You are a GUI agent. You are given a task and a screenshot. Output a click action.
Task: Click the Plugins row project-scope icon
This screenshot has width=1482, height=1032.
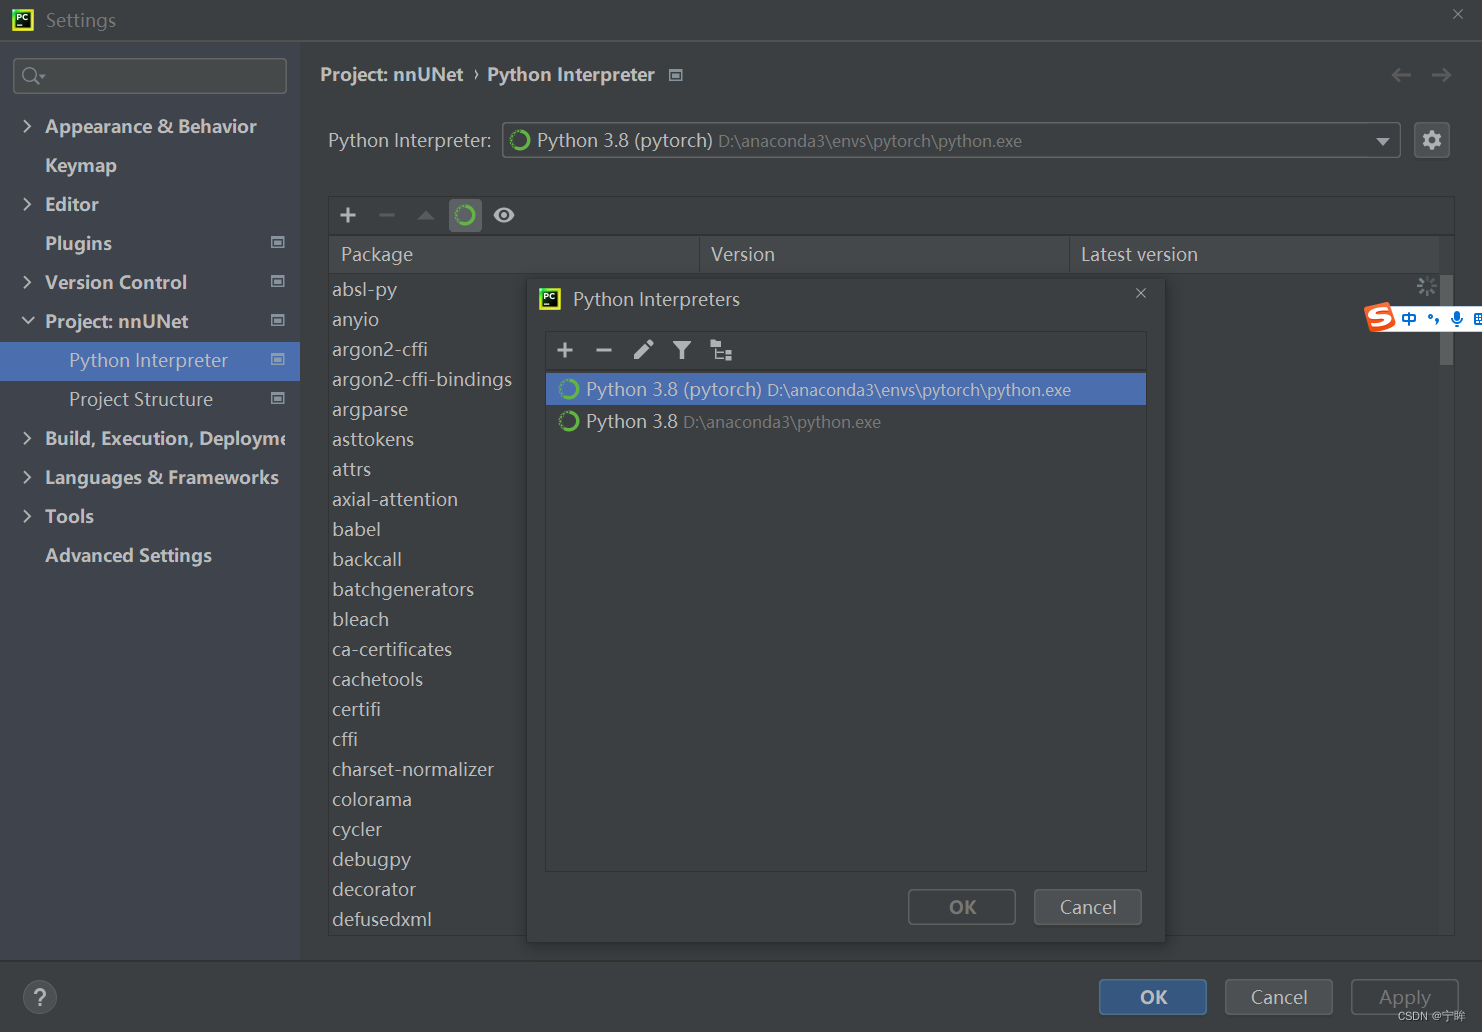pyautogui.click(x=278, y=242)
